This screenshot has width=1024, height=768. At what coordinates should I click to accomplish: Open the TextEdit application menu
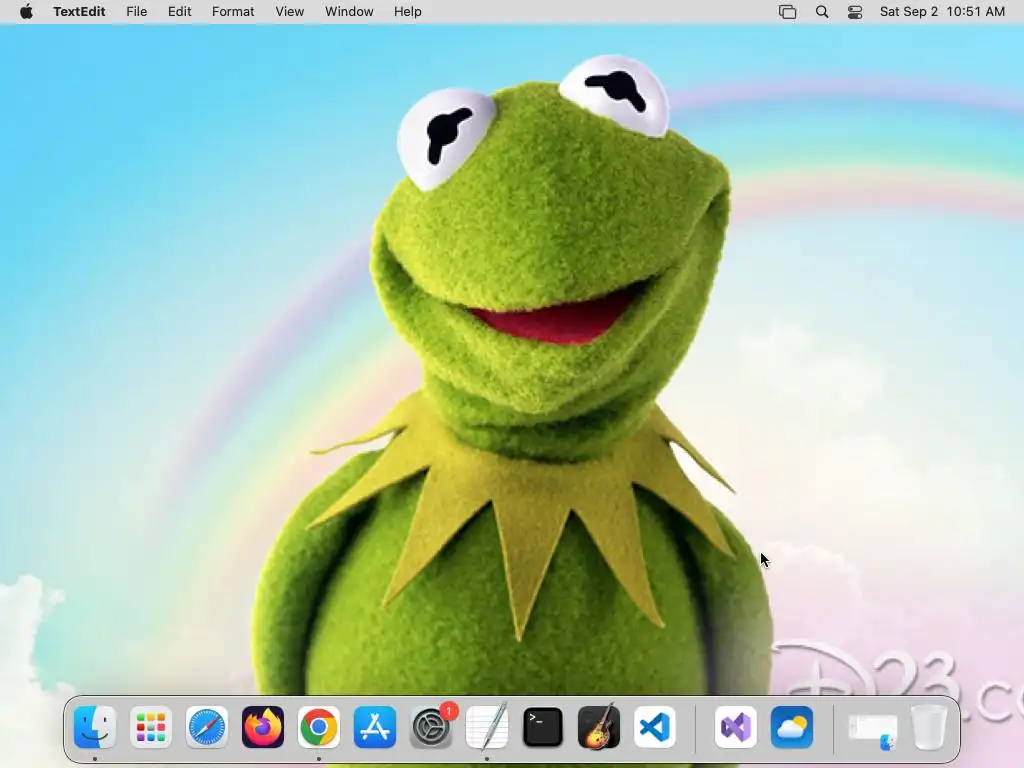[x=79, y=12]
